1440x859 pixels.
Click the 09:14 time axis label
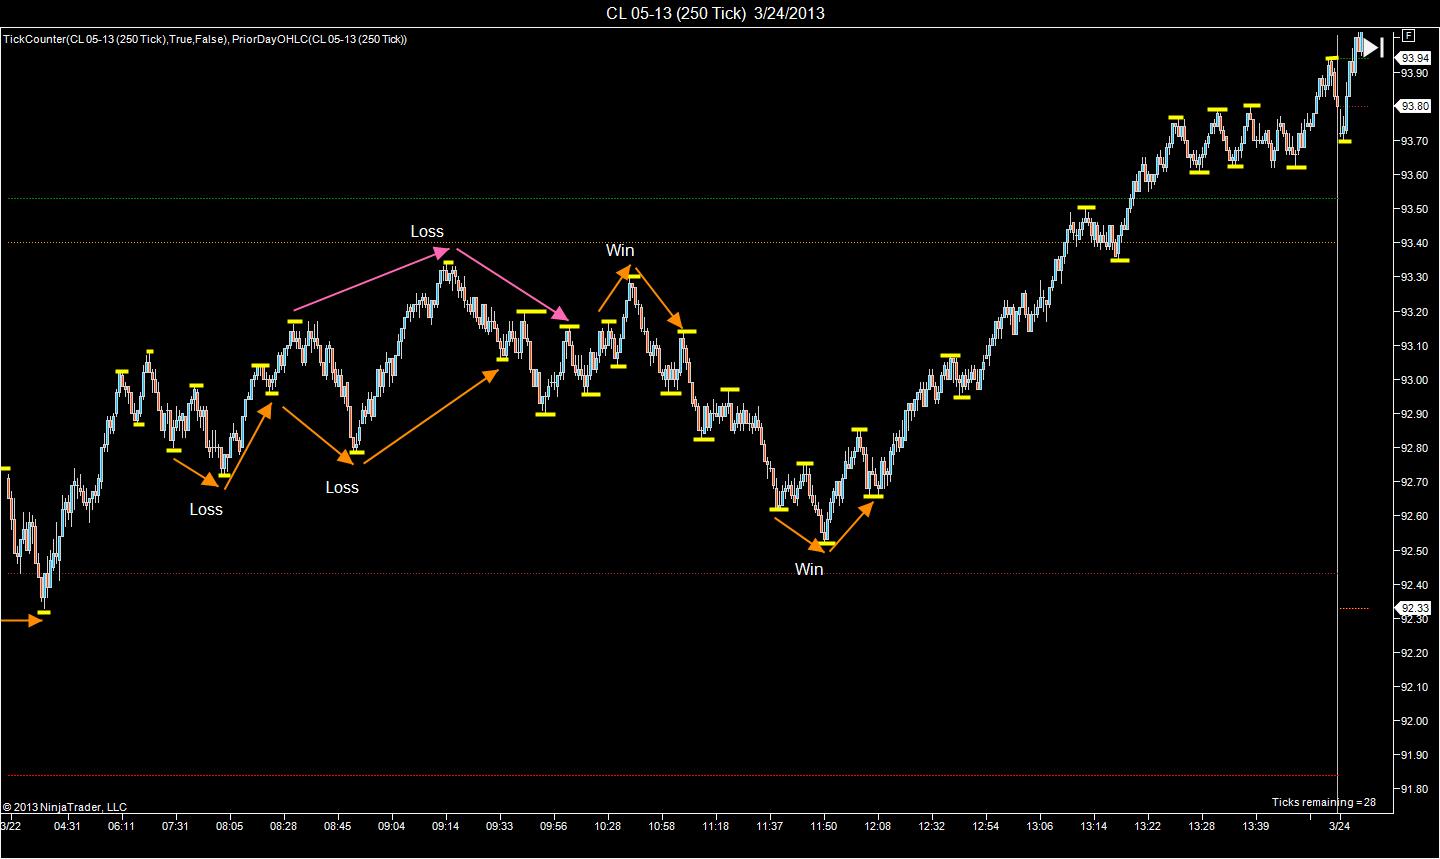tap(446, 826)
